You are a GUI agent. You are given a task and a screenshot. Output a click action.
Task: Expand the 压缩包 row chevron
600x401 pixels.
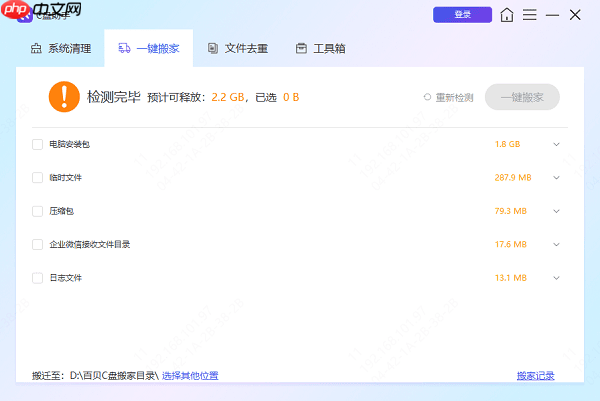point(556,211)
